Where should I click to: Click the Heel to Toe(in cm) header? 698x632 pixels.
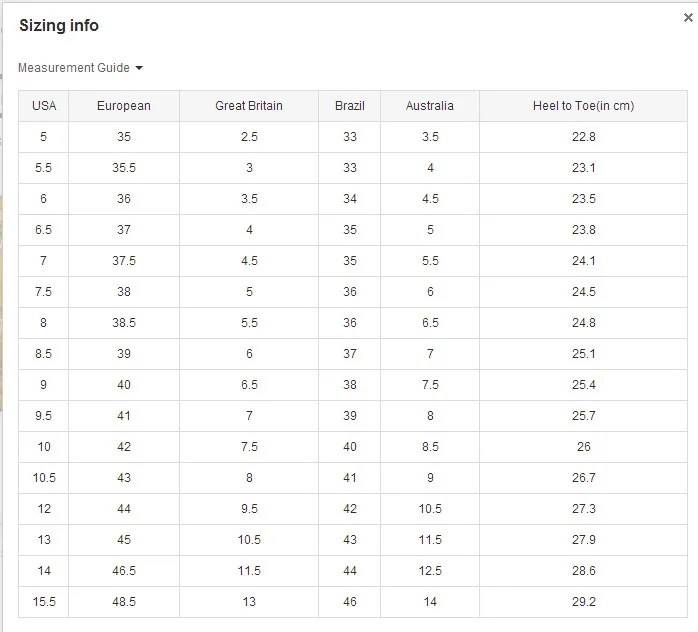pyautogui.click(x=584, y=106)
